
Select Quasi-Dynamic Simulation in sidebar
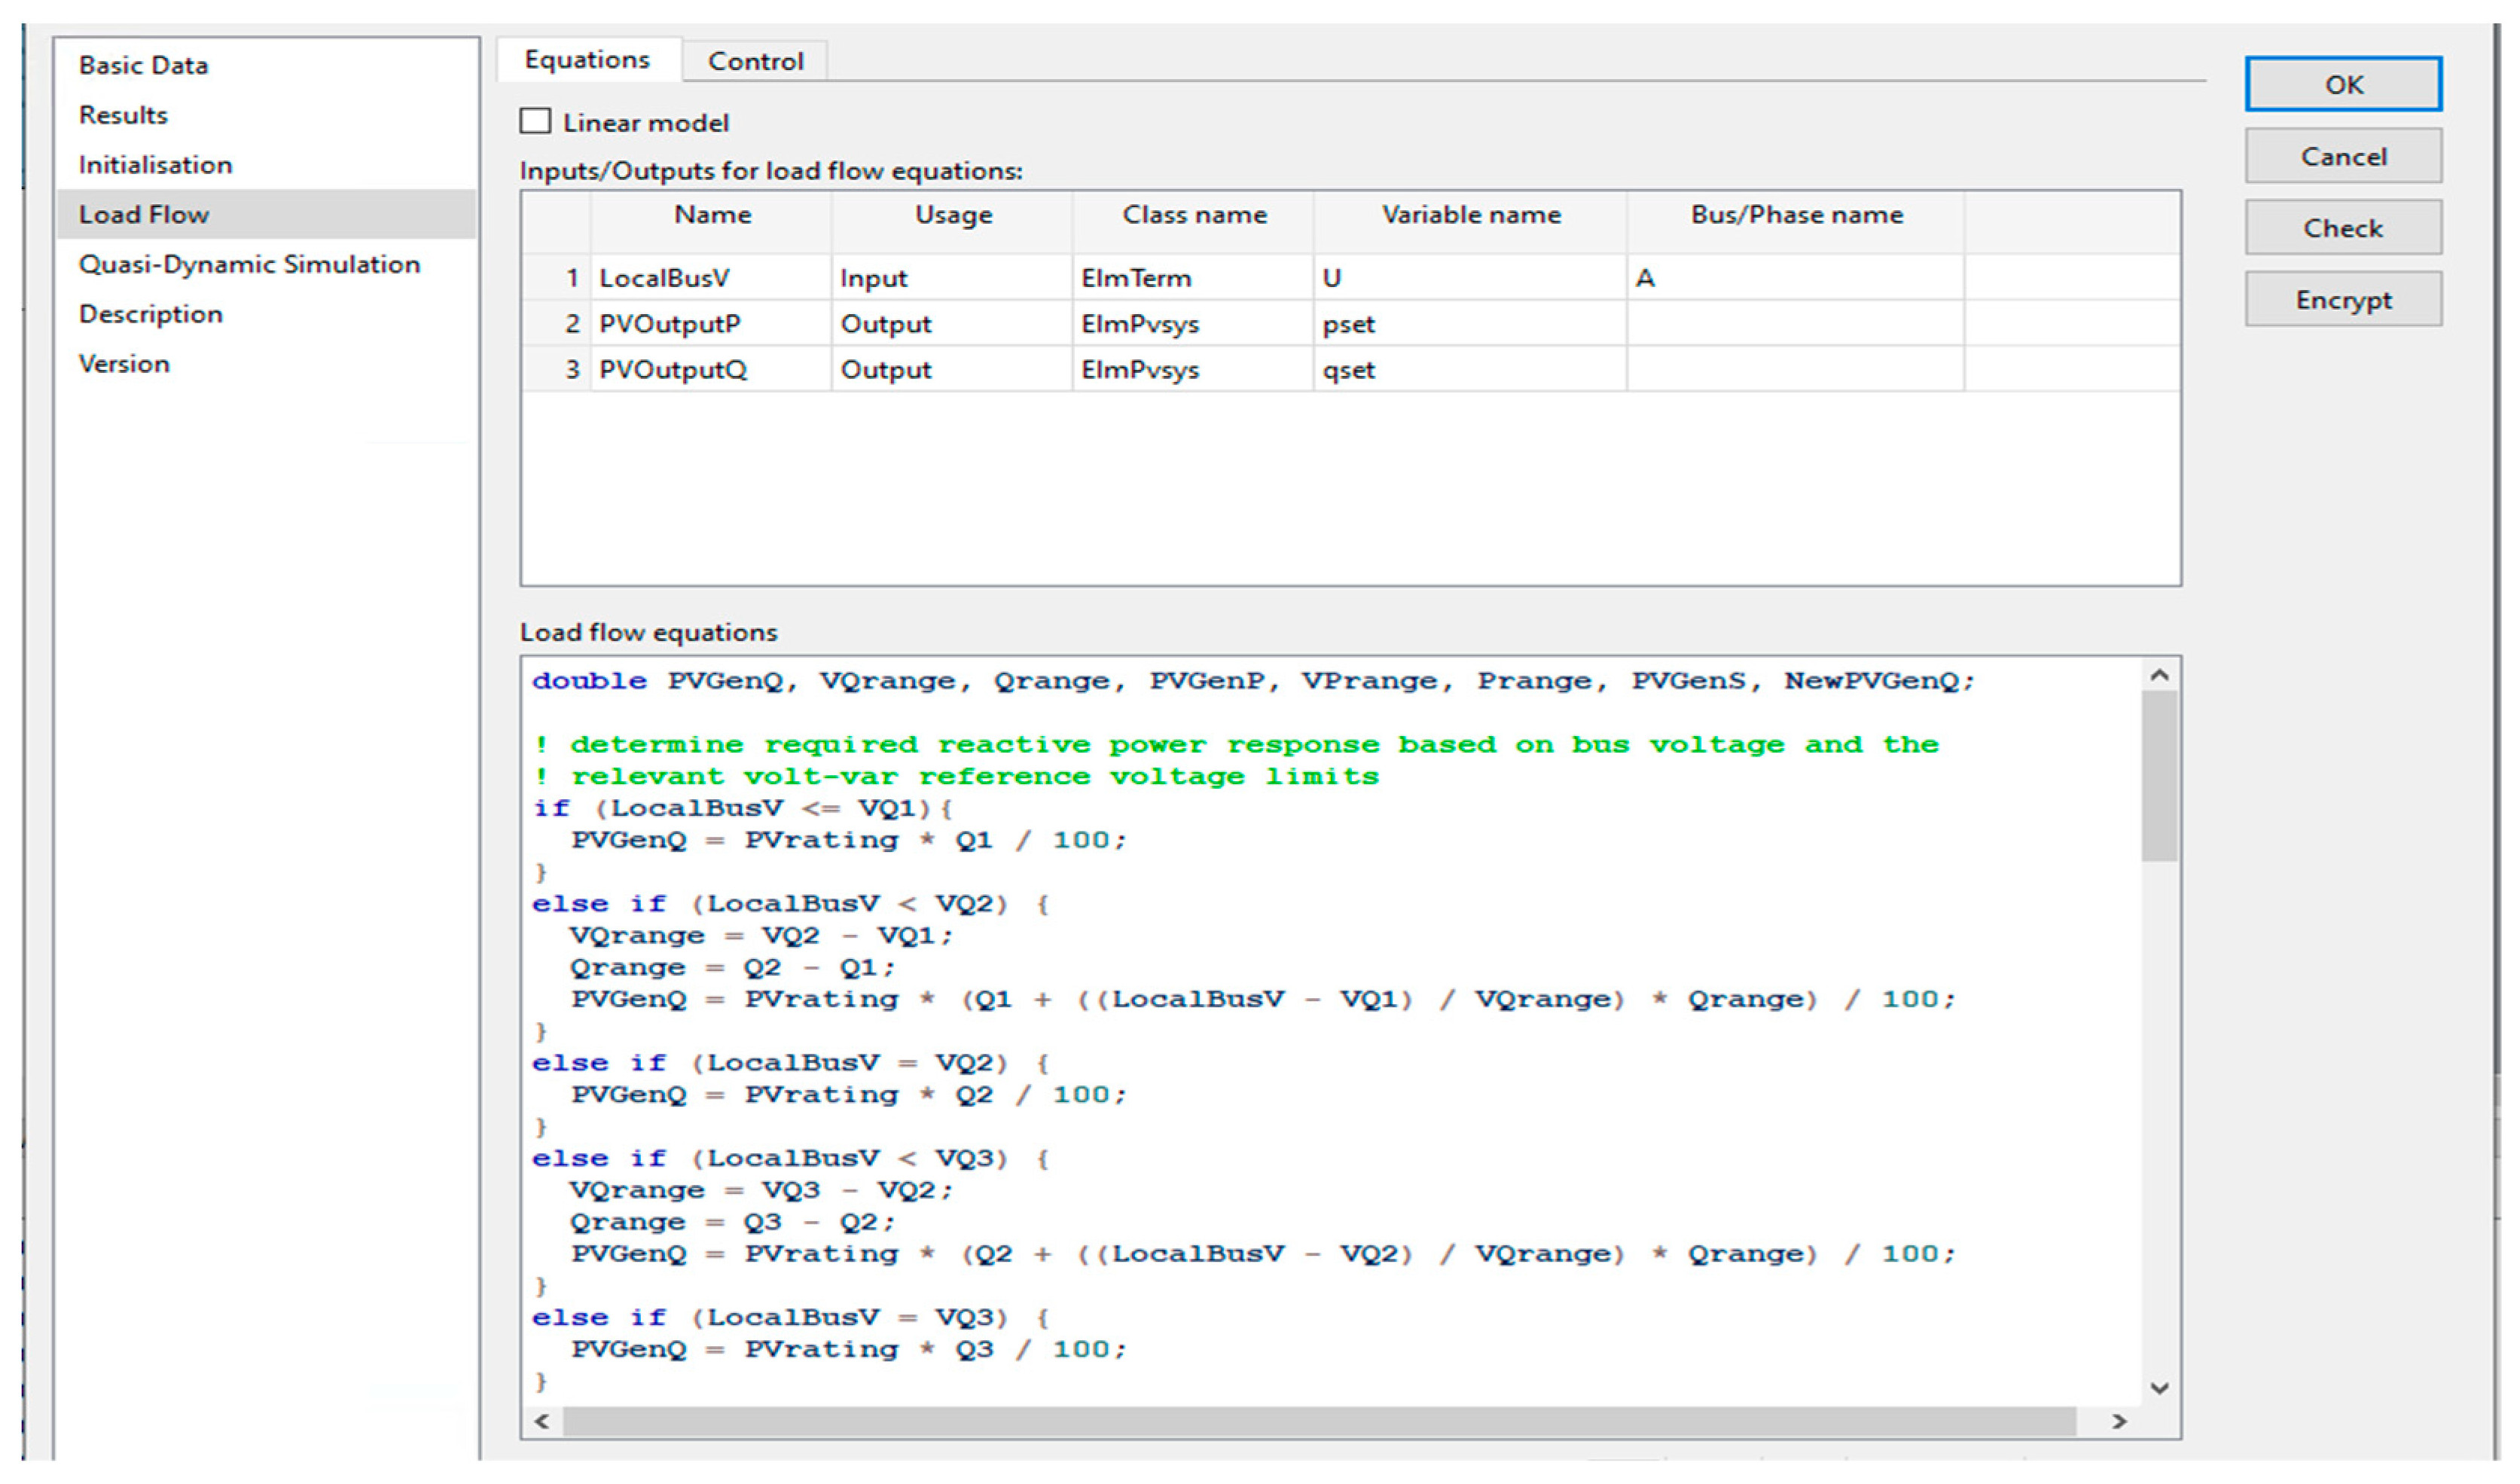tap(249, 264)
